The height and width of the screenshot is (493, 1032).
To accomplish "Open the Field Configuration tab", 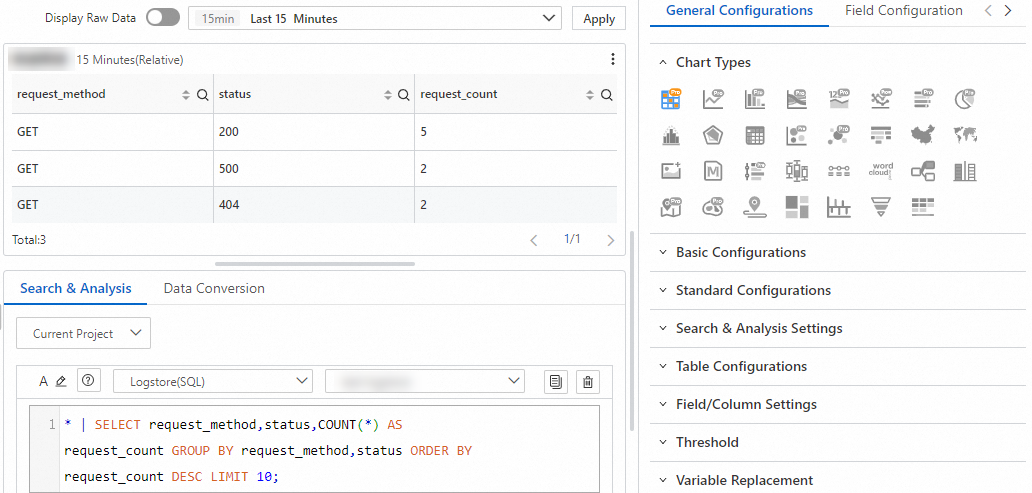I will pos(903,11).
